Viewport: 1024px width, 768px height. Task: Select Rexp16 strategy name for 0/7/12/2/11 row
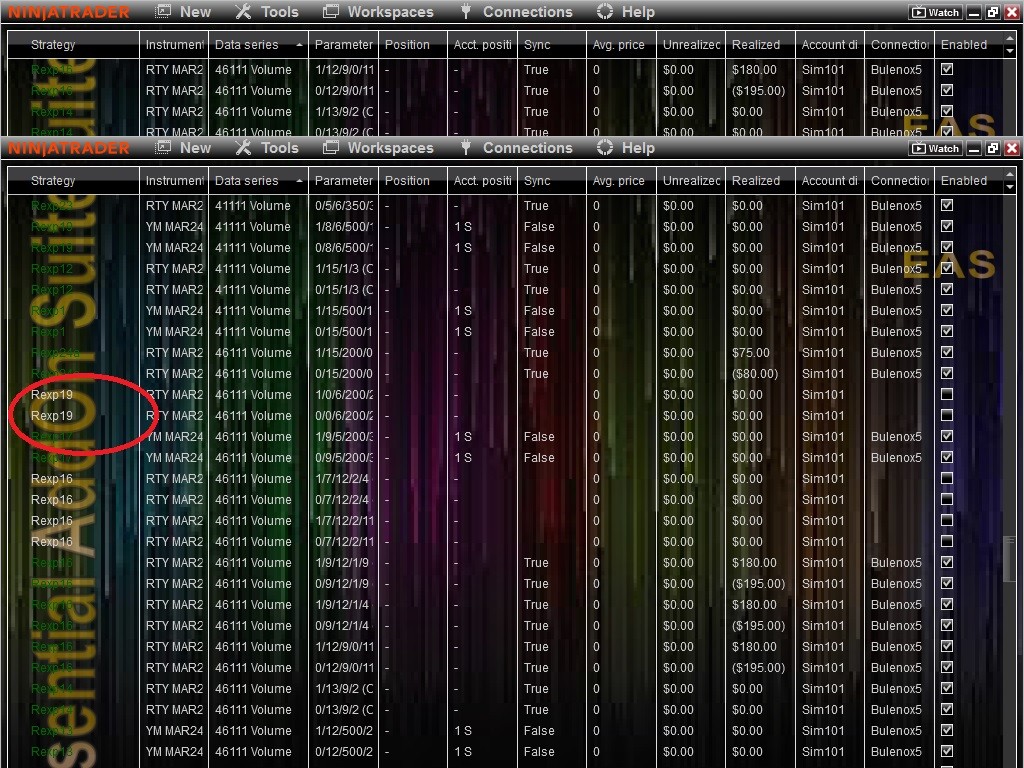click(52, 541)
